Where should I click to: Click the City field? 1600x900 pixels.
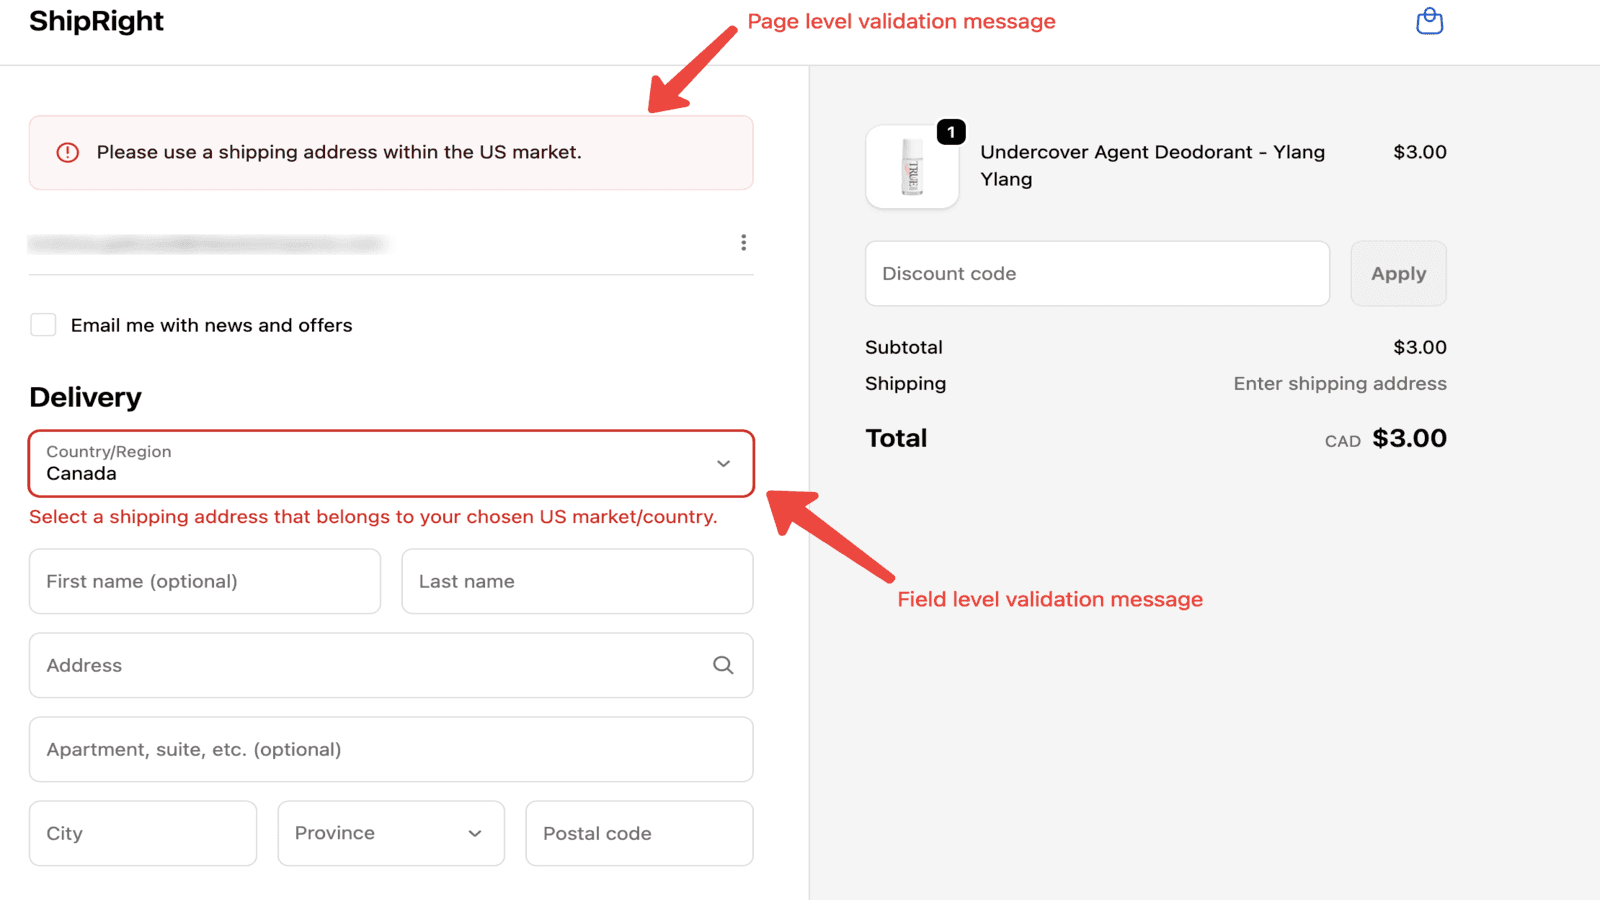click(143, 833)
